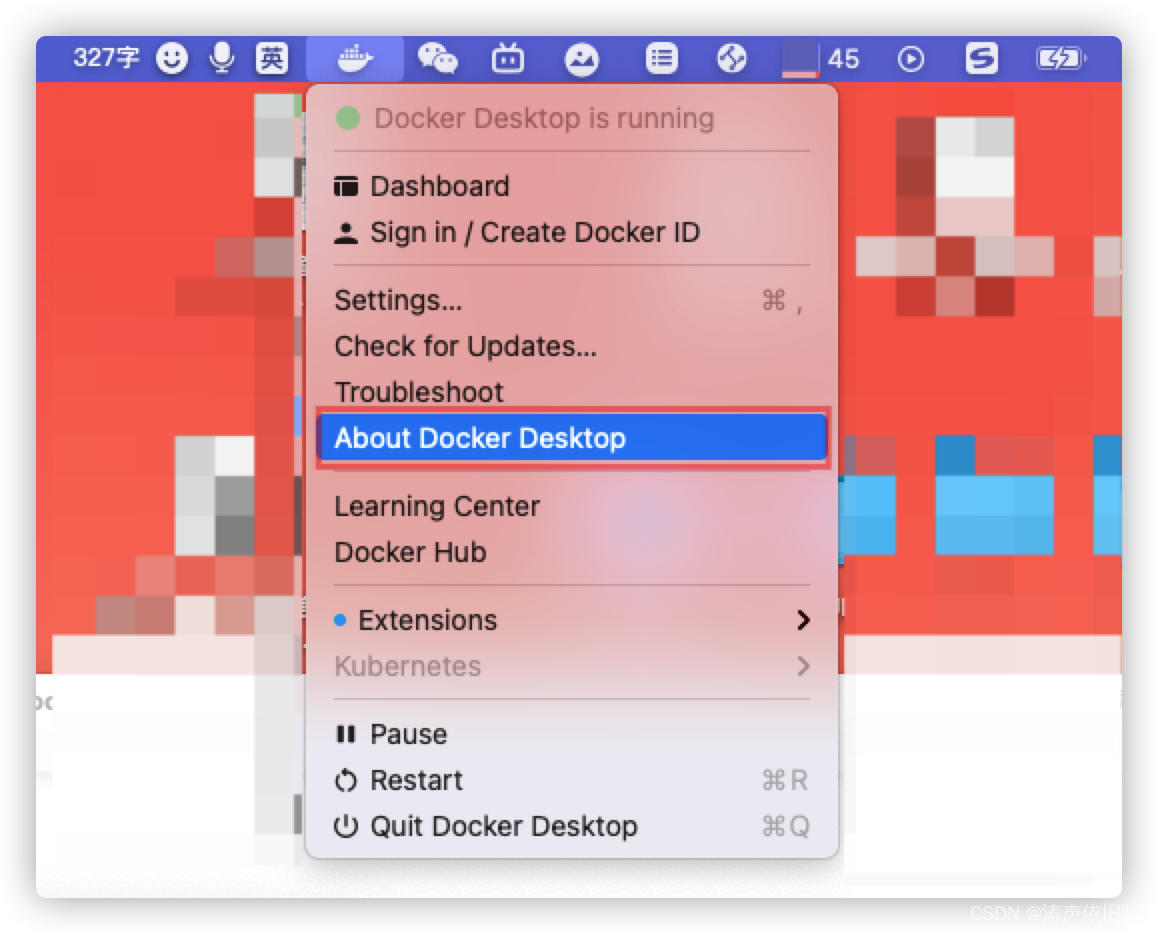Open the Sogou S menu bar icon
1158x934 pixels.
[981, 58]
